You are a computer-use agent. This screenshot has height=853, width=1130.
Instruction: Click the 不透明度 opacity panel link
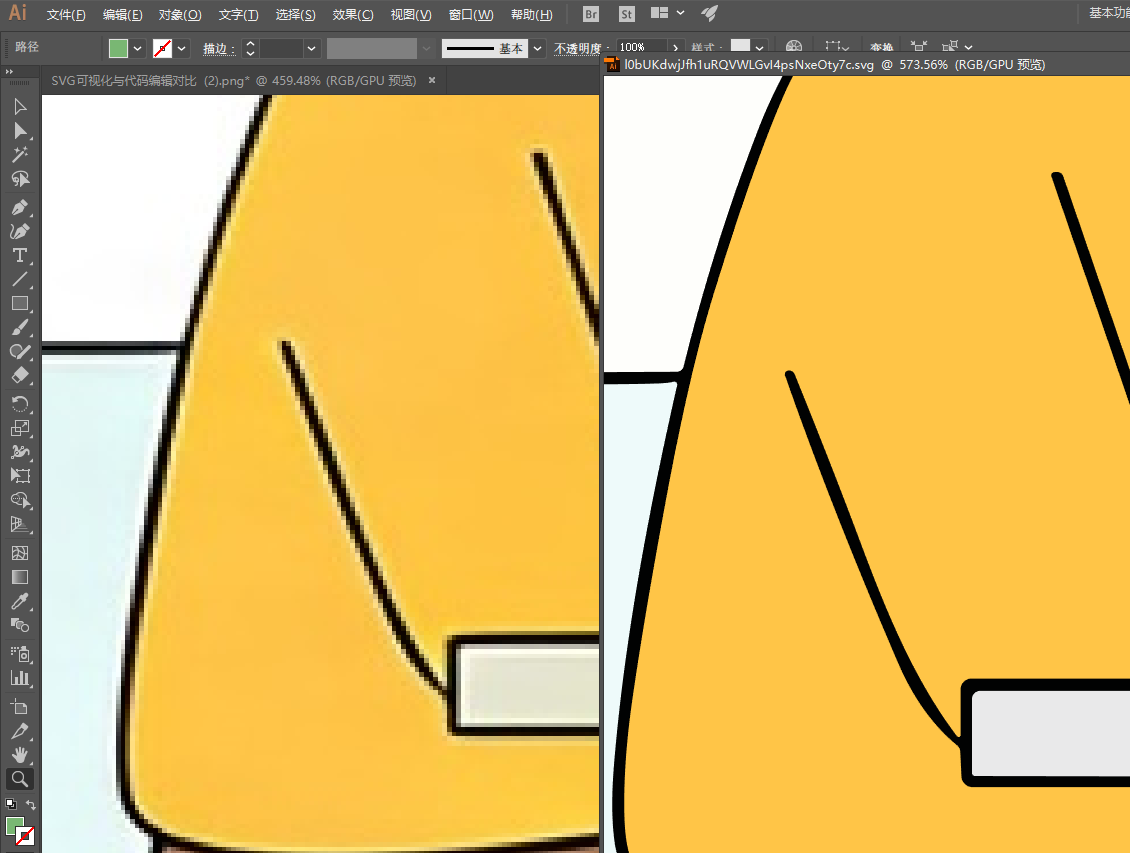[x=577, y=48]
